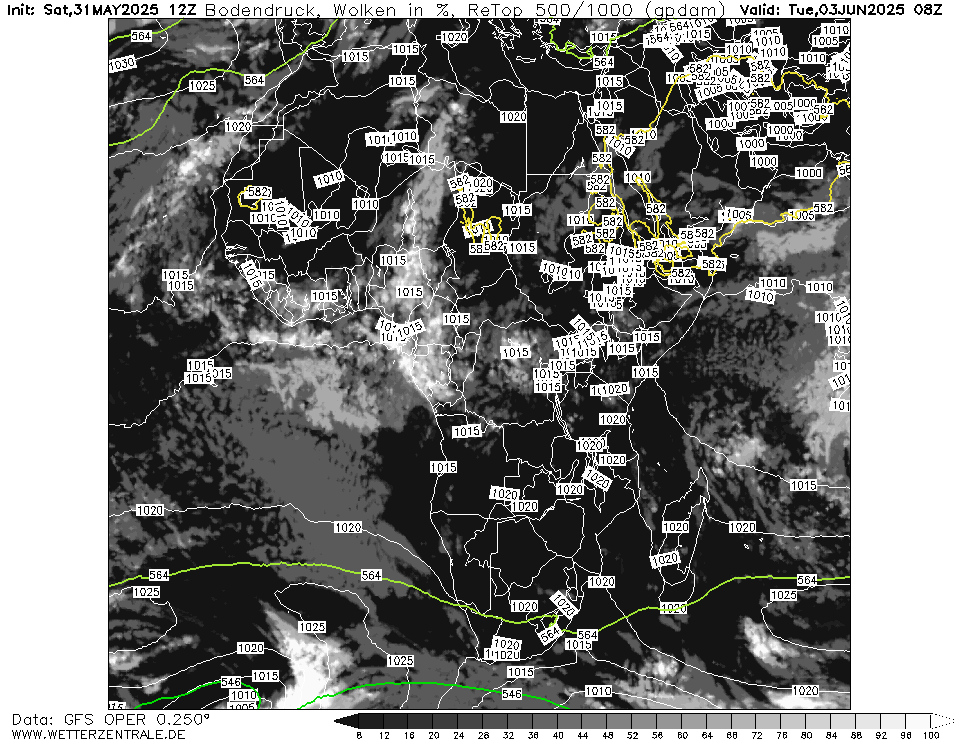The image size is (959, 741).
Task: Click the 1030 isobar label
Action: [122, 64]
